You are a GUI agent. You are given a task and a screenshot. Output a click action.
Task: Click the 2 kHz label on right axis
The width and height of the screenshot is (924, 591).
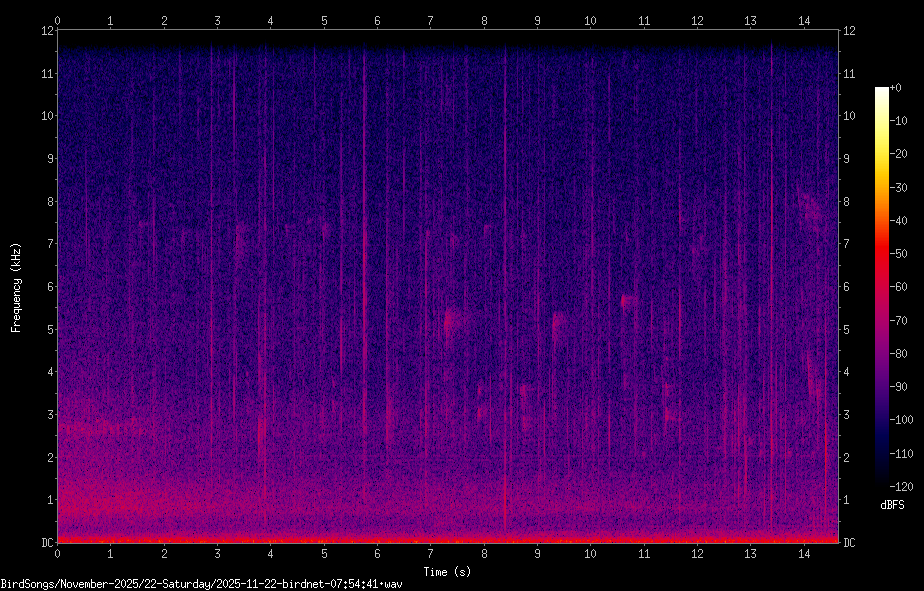click(x=849, y=458)
